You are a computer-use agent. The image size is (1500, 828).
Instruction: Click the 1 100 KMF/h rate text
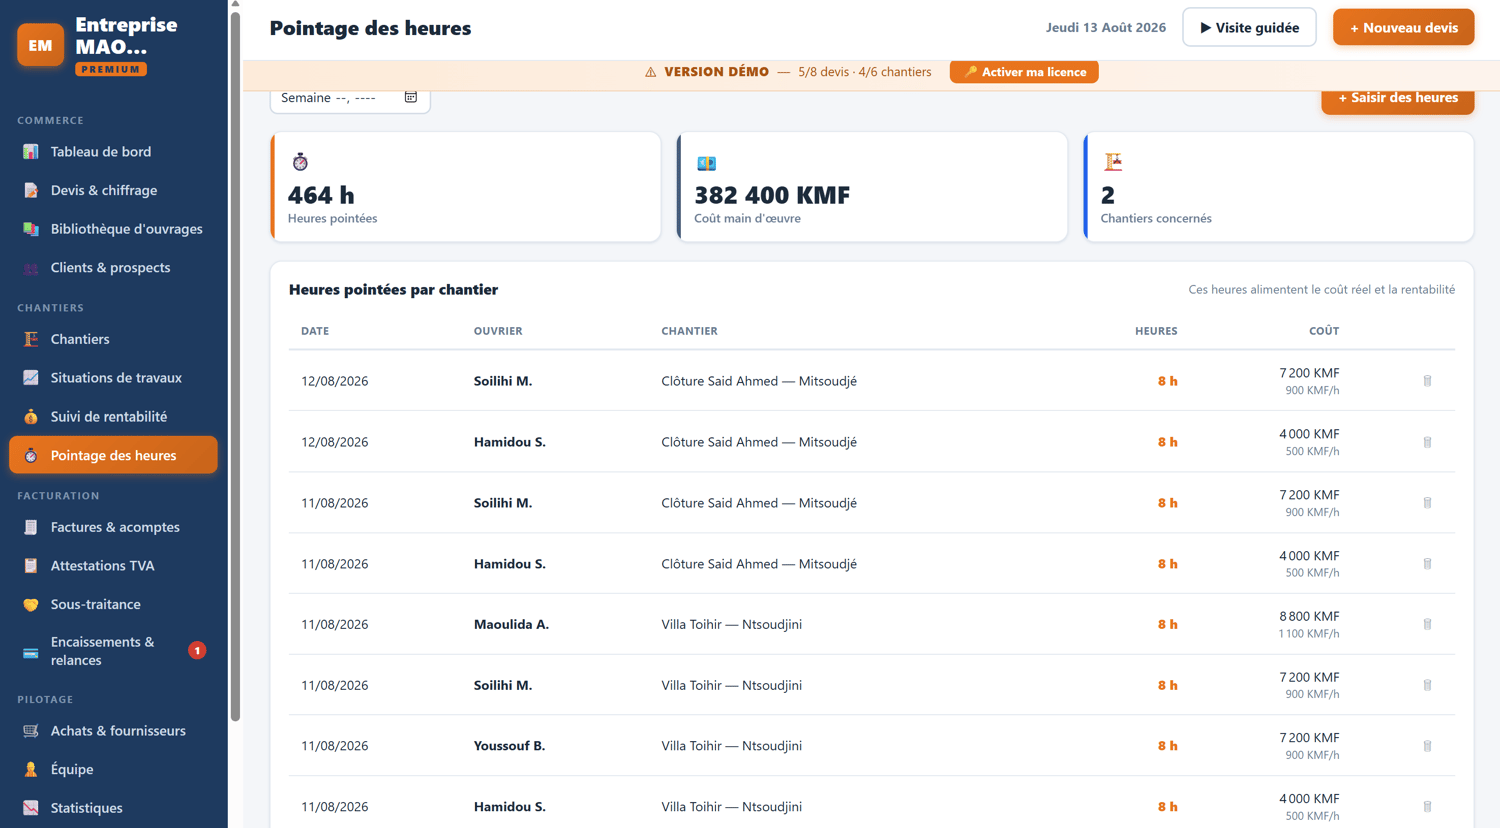(x=1309, y=634)
